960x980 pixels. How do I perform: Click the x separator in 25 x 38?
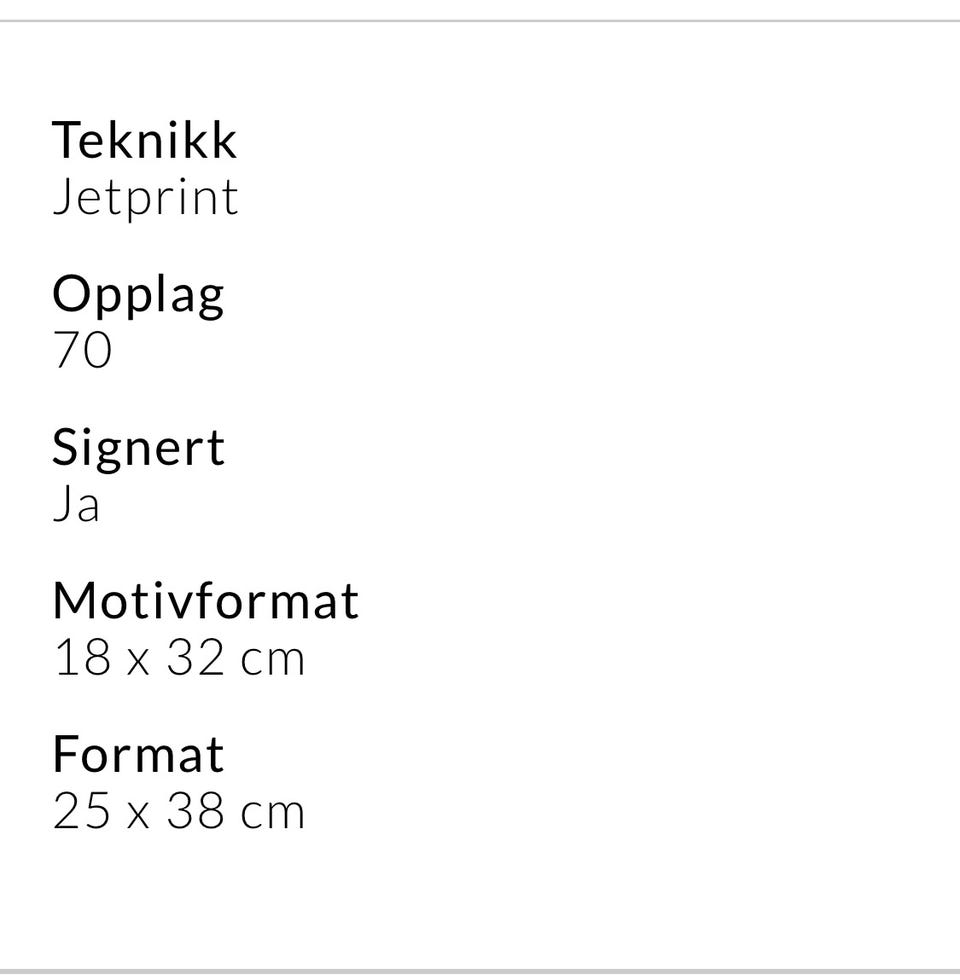[139, 816]
